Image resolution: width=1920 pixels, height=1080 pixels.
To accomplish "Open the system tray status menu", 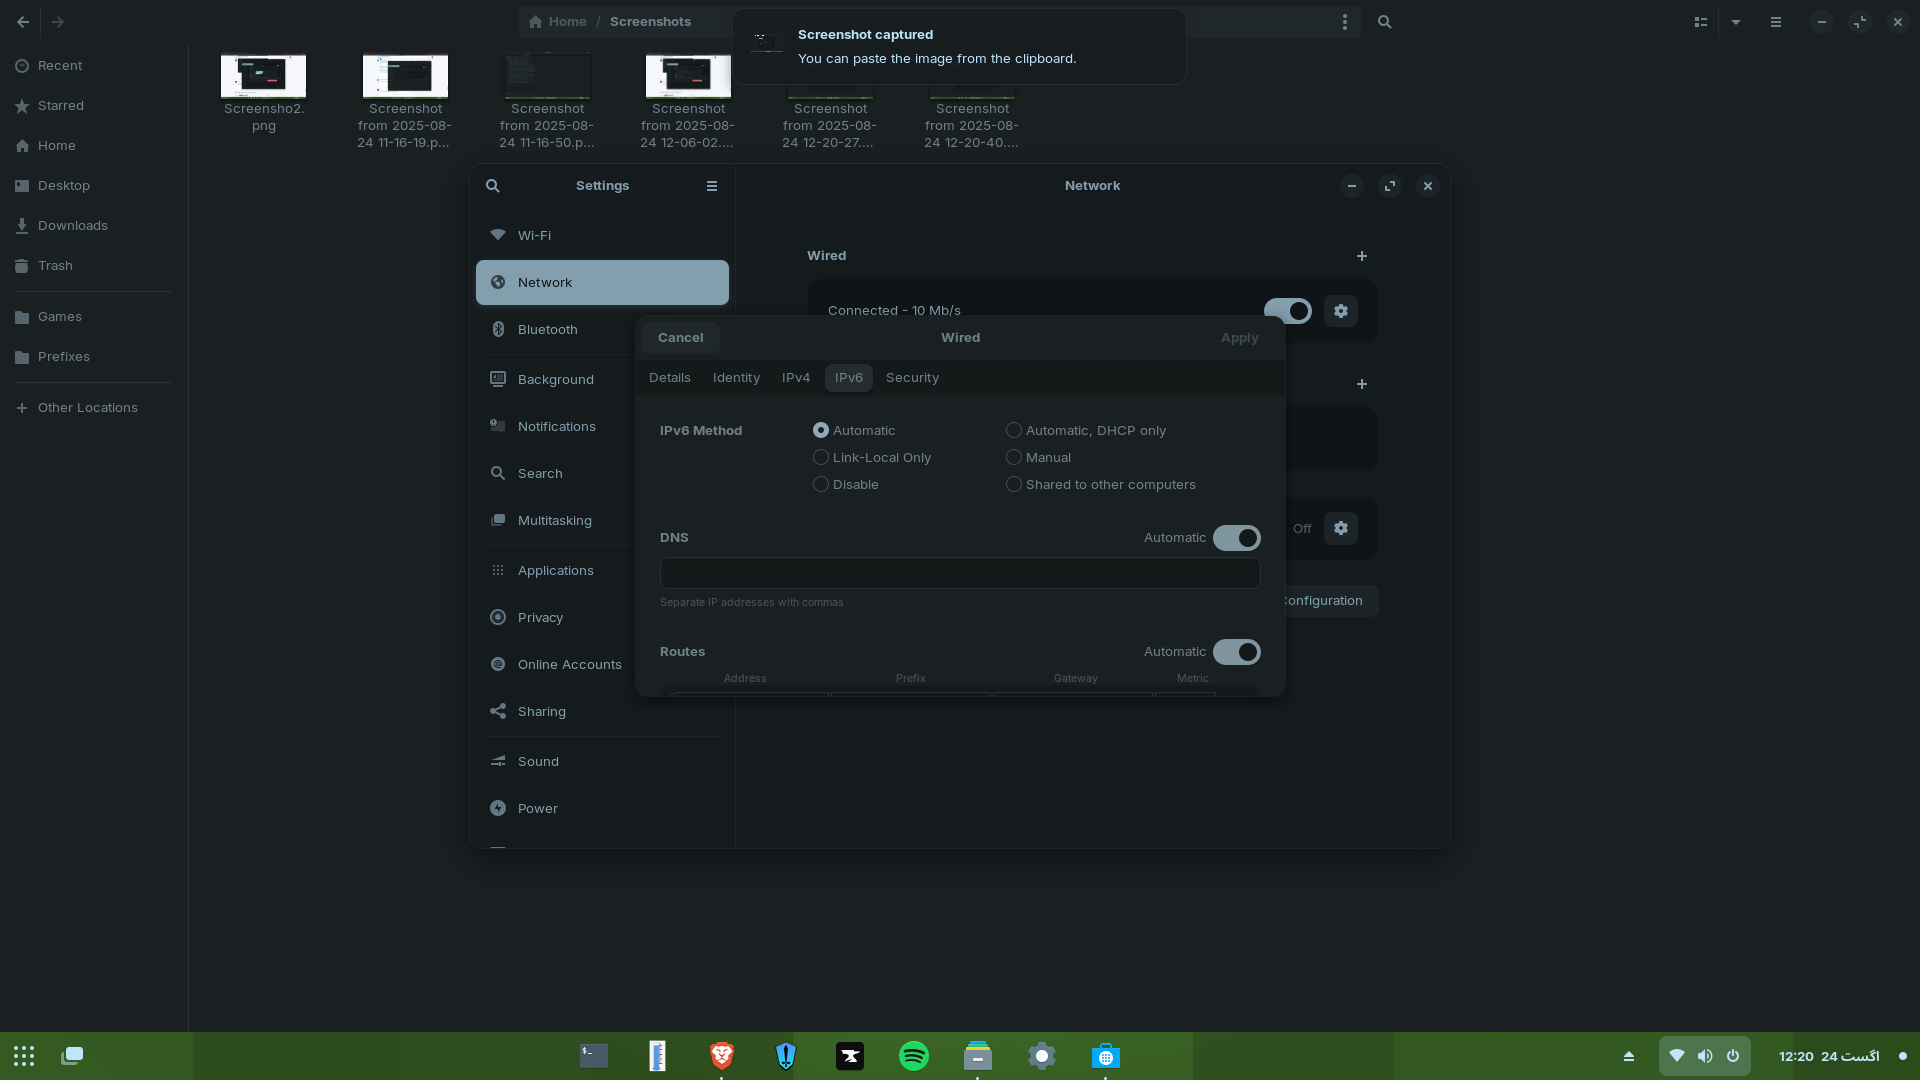I will 1704,1056.
